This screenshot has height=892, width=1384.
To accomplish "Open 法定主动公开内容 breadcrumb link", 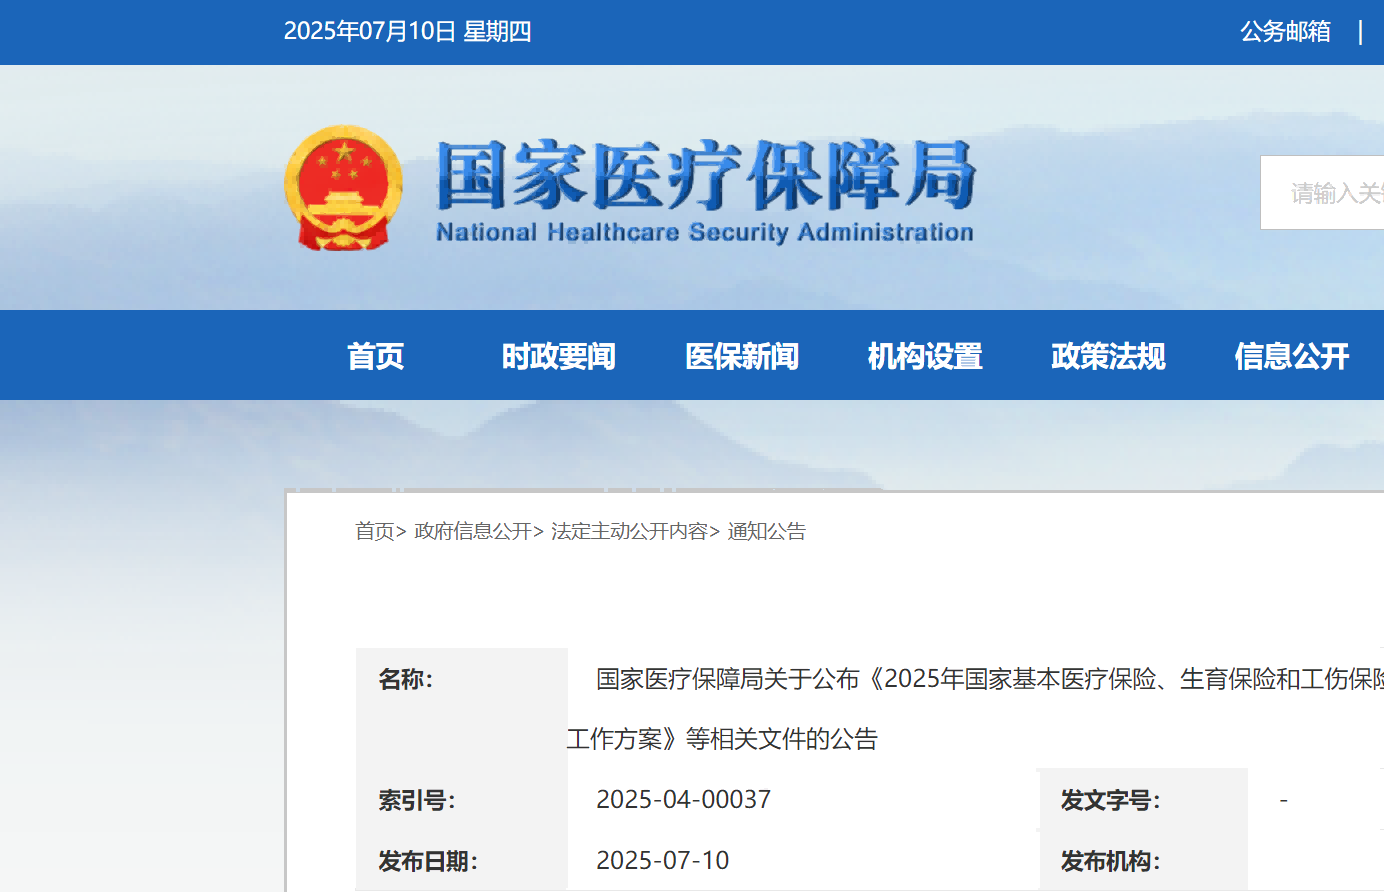I will (629, 532).
